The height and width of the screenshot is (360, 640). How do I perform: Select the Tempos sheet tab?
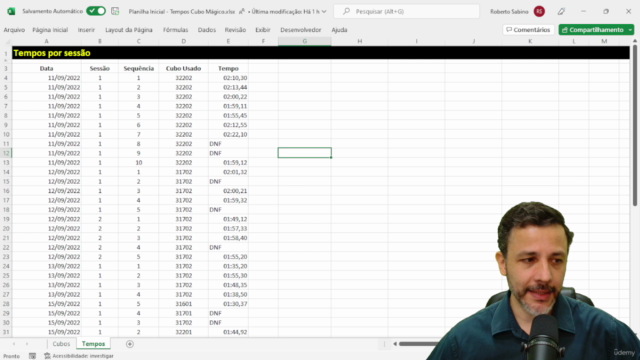tap(93, 344)
